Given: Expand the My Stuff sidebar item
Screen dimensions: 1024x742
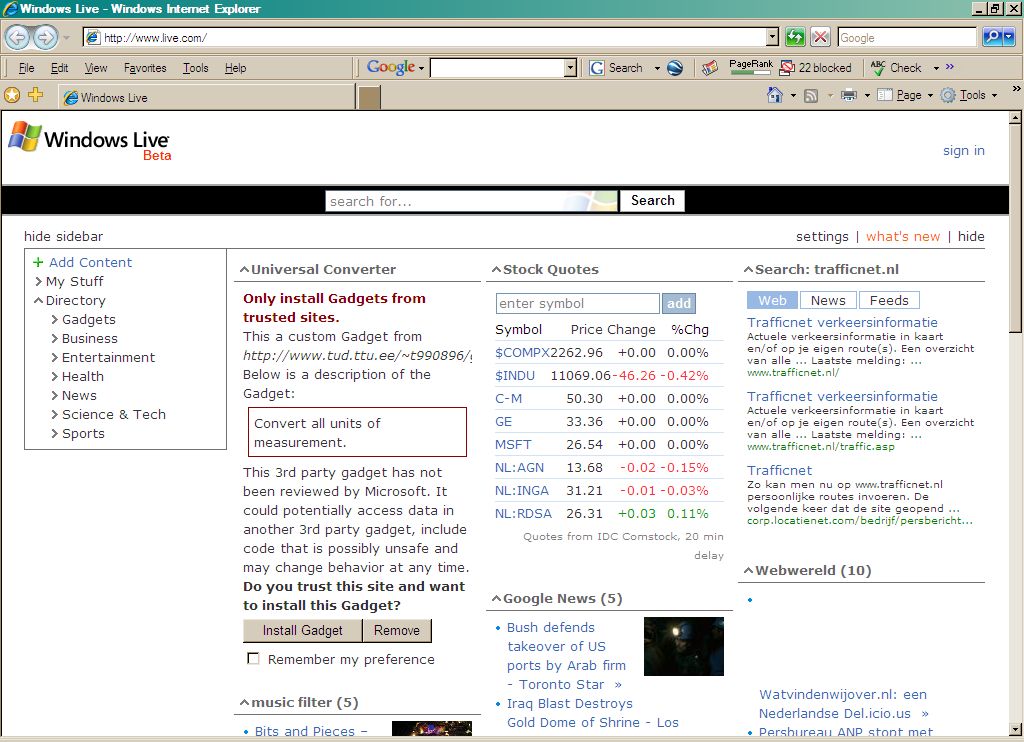Looking at the screenshot, I should tap(39, 282).
